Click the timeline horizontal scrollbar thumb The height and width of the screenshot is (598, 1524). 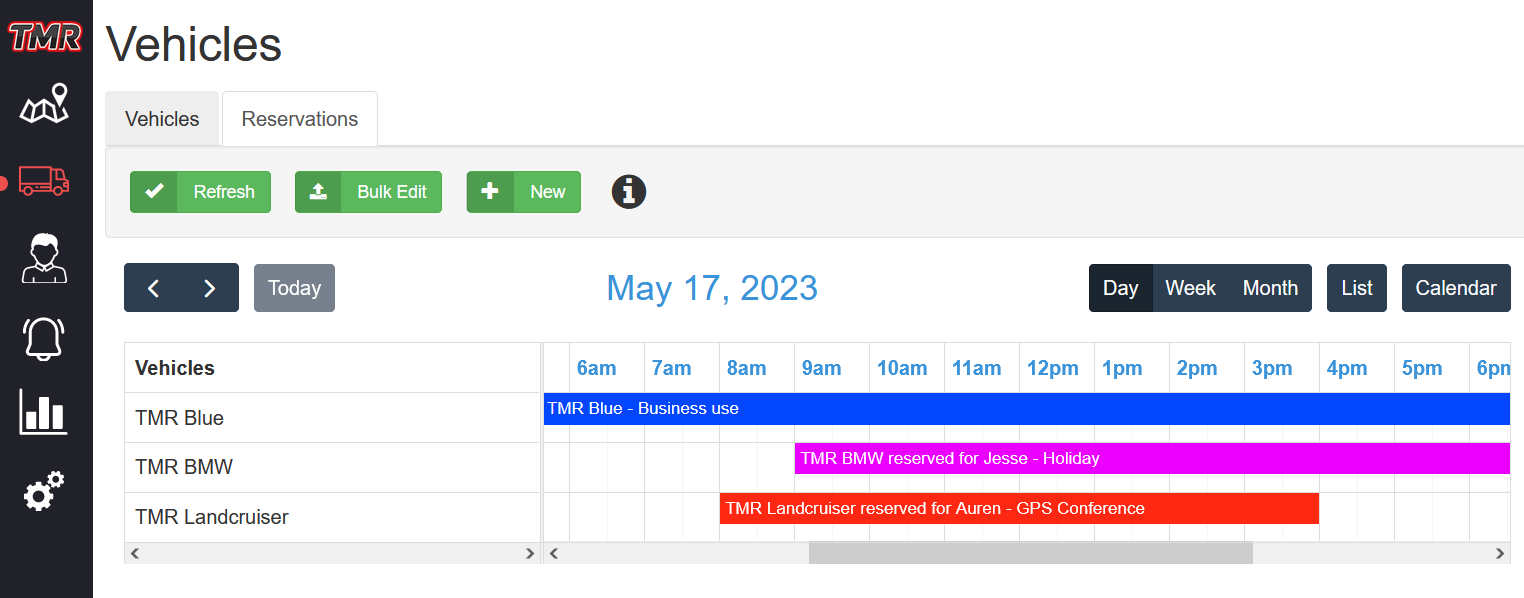(1030, 553)
